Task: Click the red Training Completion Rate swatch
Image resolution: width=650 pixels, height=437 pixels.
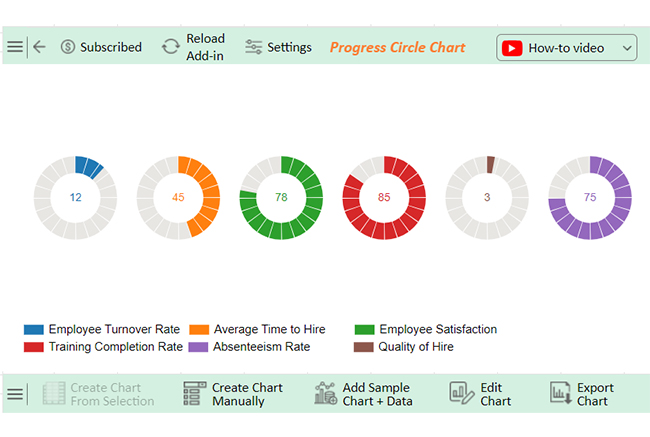Action: (x=34, y=347)
